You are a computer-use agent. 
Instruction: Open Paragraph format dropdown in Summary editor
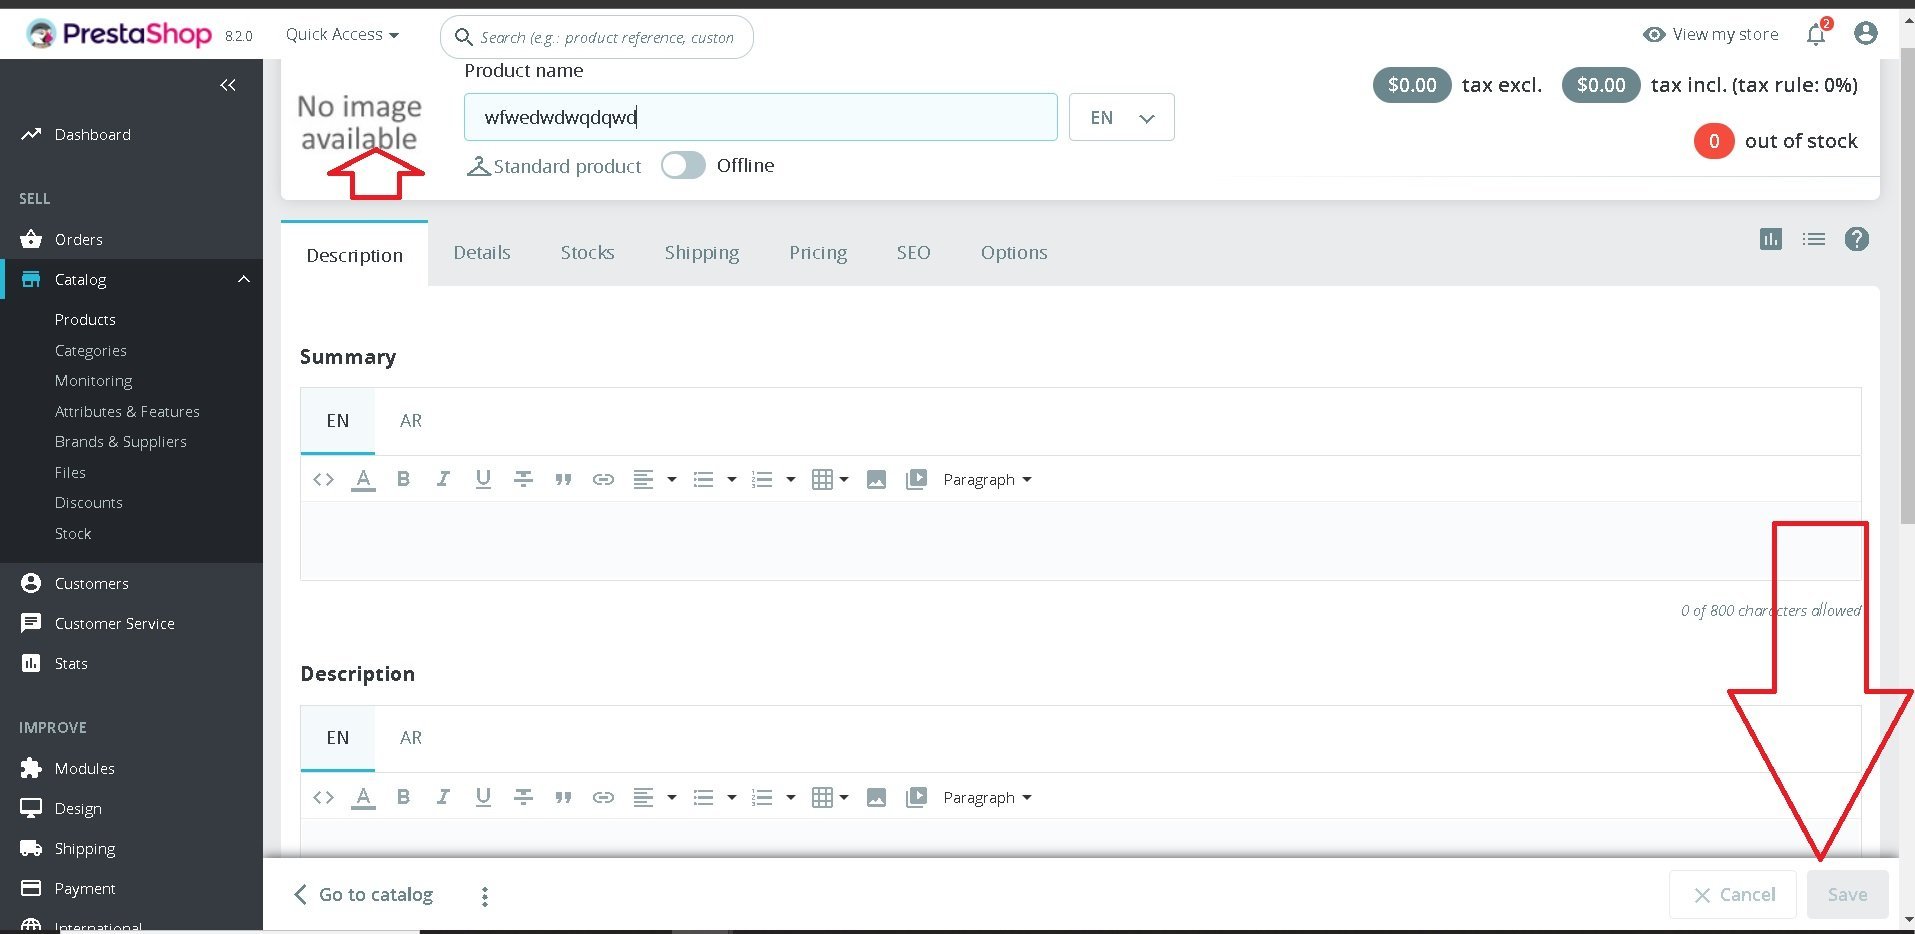987,480
